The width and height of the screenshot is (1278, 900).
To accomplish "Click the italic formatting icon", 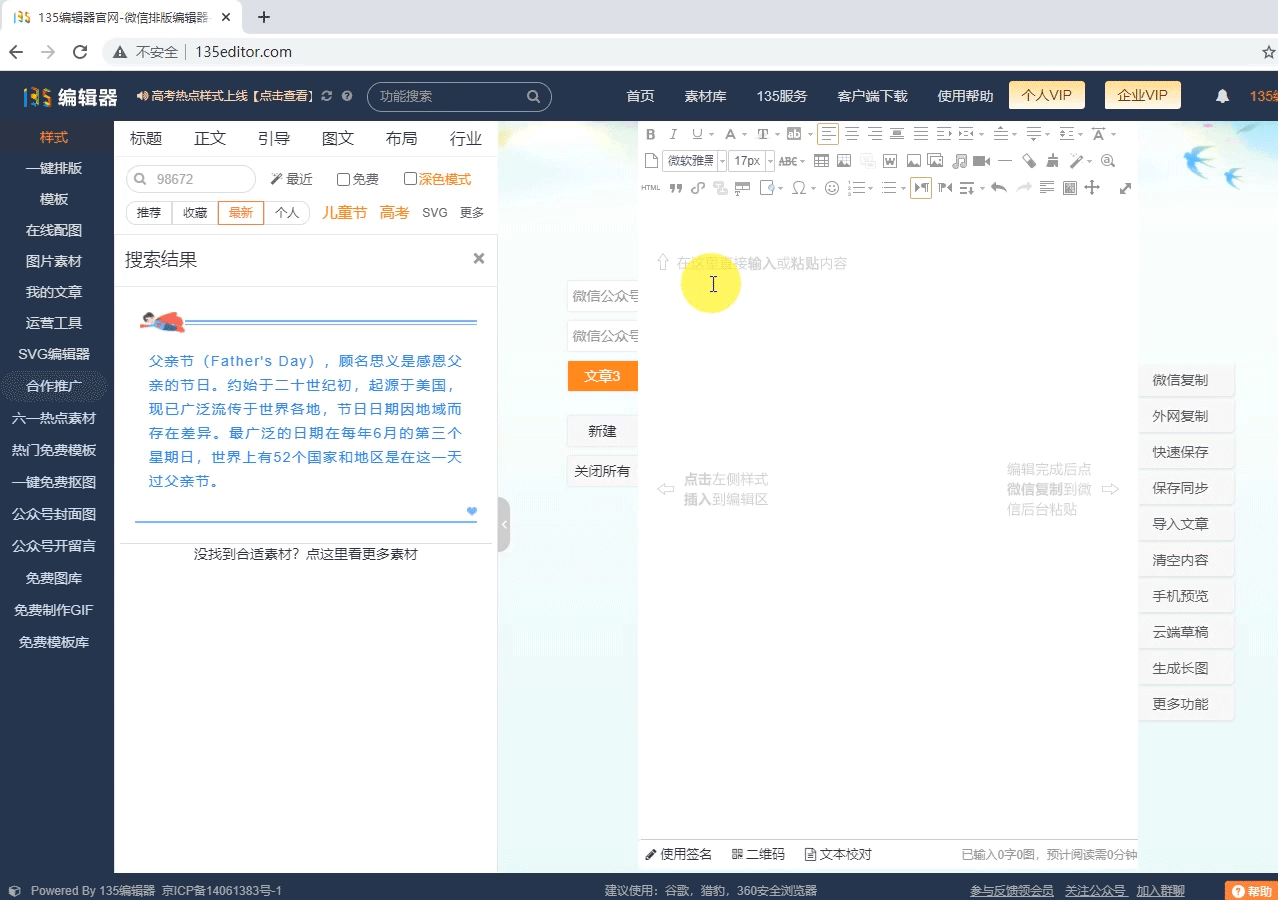I will [x=673, y=134].
